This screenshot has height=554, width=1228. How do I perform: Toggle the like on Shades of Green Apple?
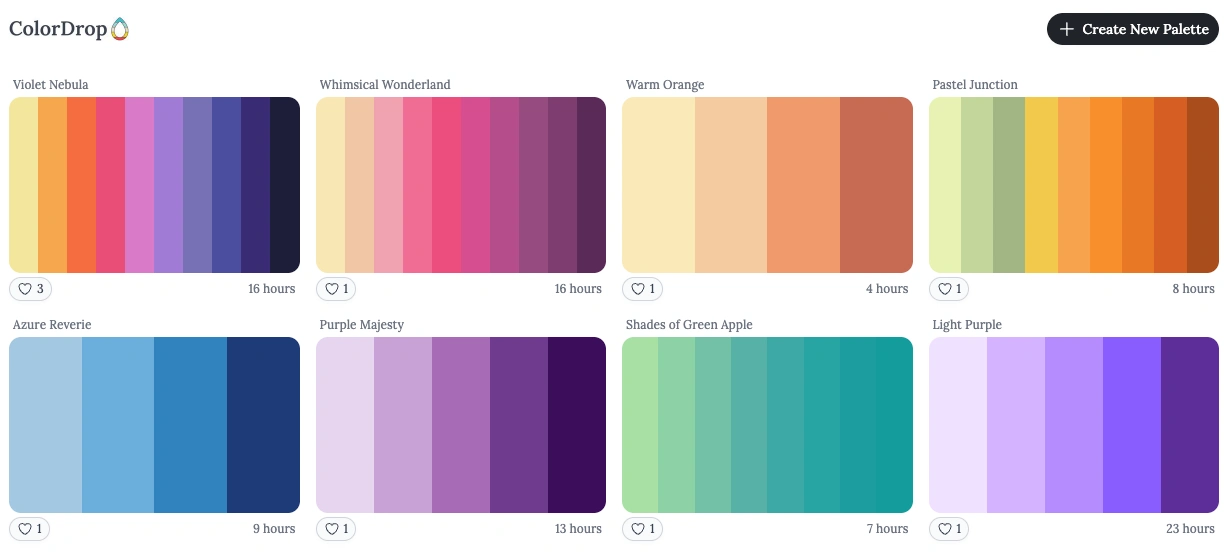pos(642,529)
